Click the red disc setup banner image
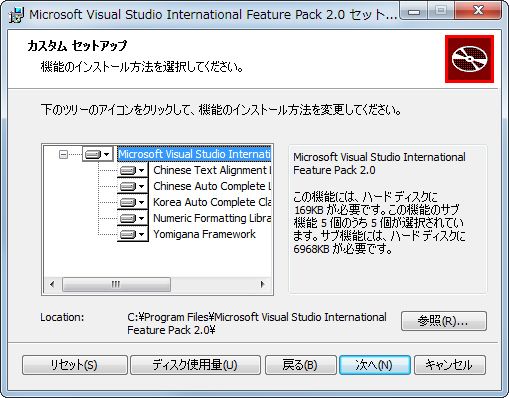Image resolution: width=509 pixels, height=398 pixels. pyautogui.click(x=469, y=59)
